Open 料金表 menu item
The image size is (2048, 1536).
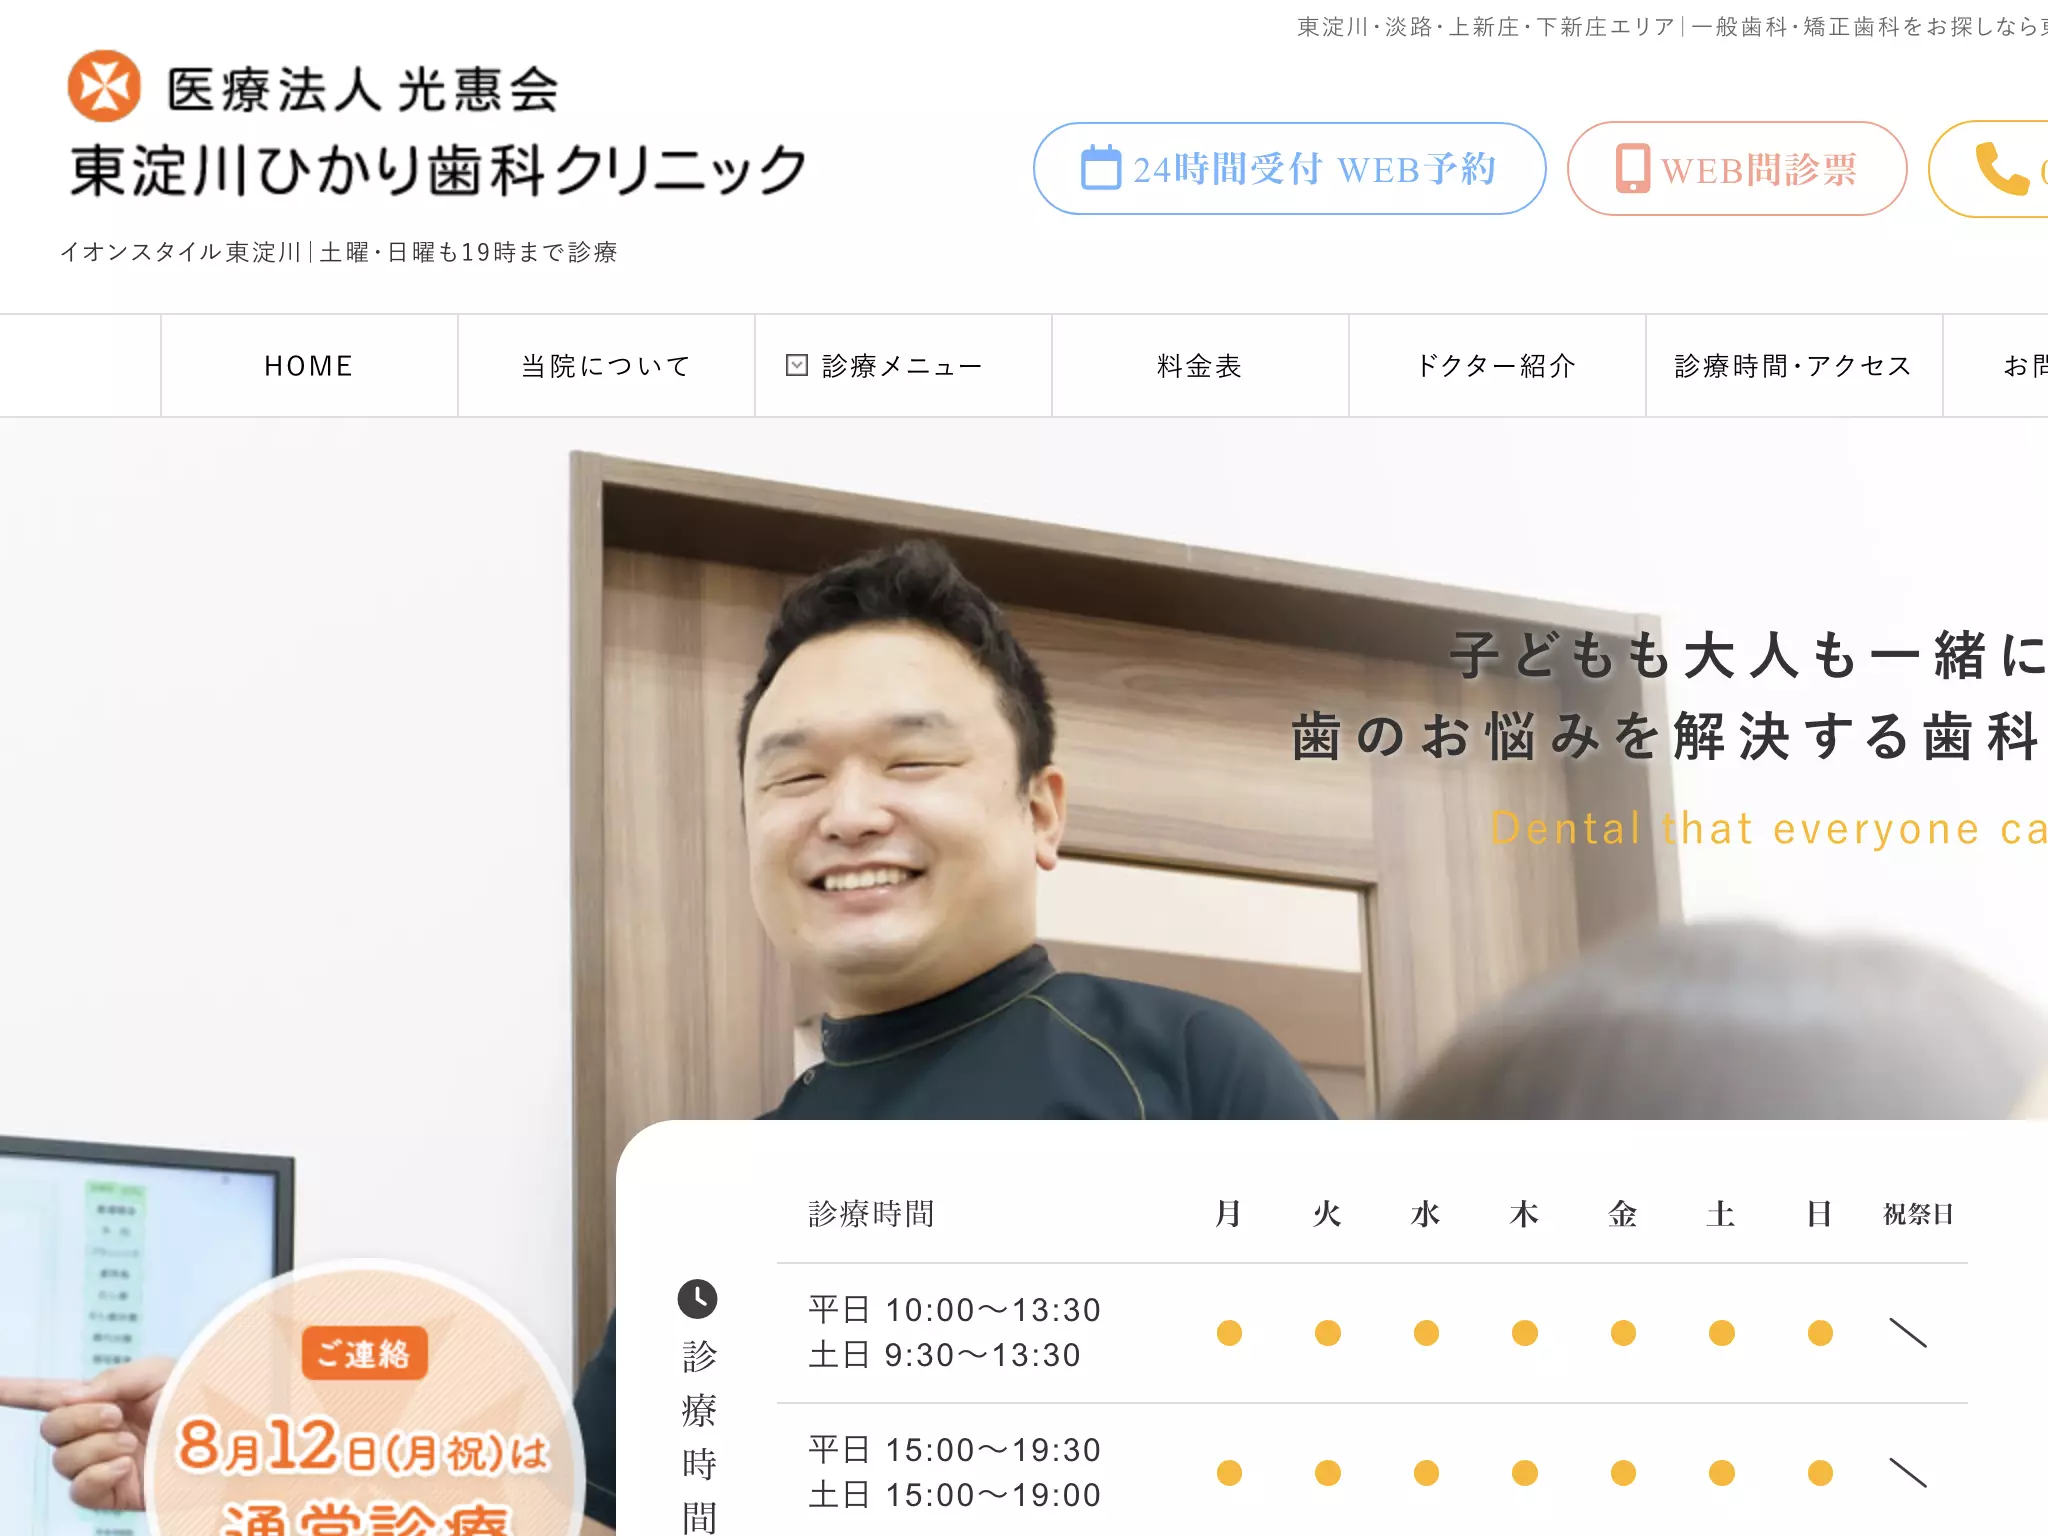click(1200, 366)
